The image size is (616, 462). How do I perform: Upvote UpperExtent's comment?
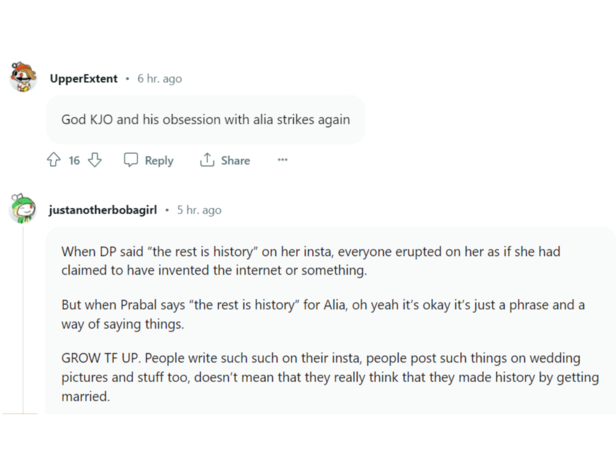54,160
